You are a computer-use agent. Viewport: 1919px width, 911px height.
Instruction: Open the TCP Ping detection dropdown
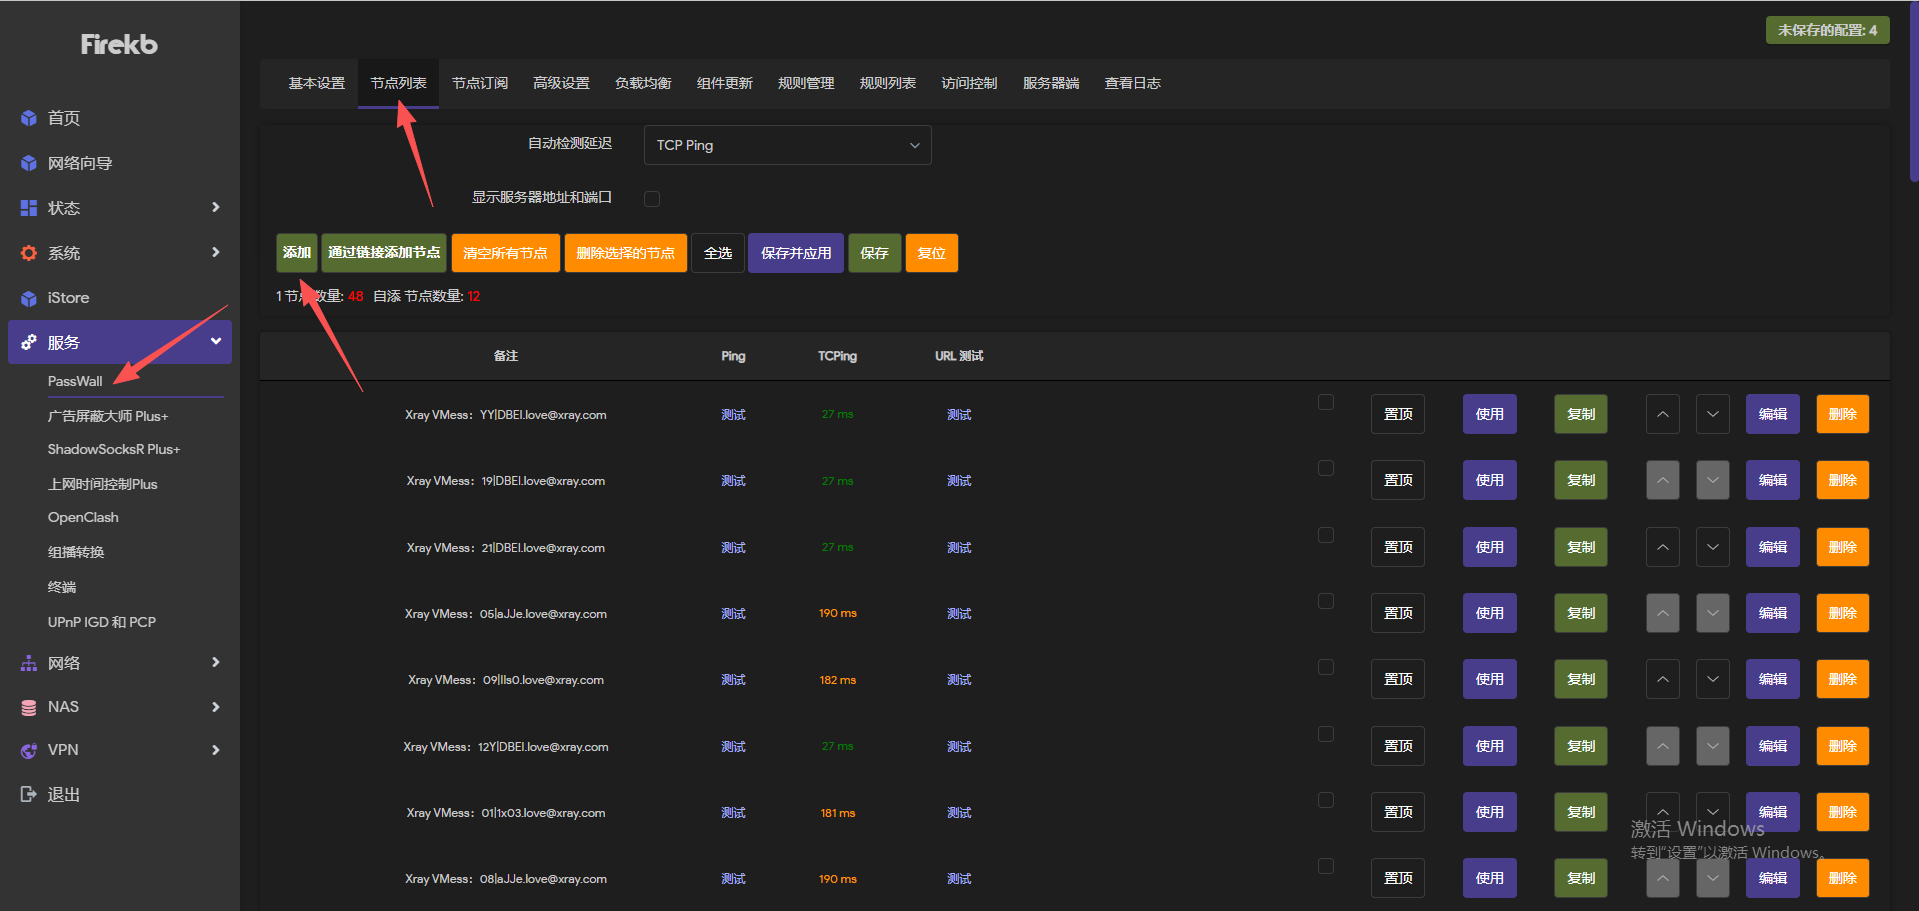pos(787,145)
